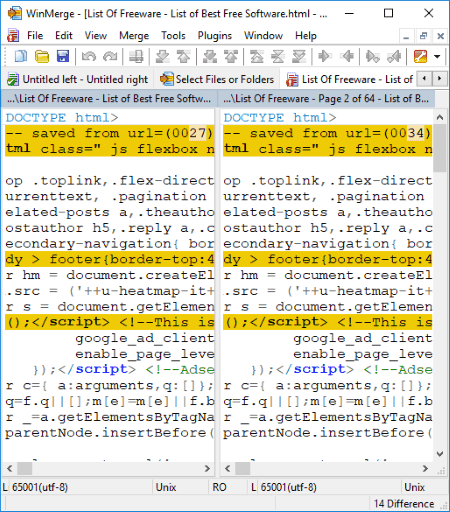Open the Merge menu
450x512 pixels.
click(134, 35)
